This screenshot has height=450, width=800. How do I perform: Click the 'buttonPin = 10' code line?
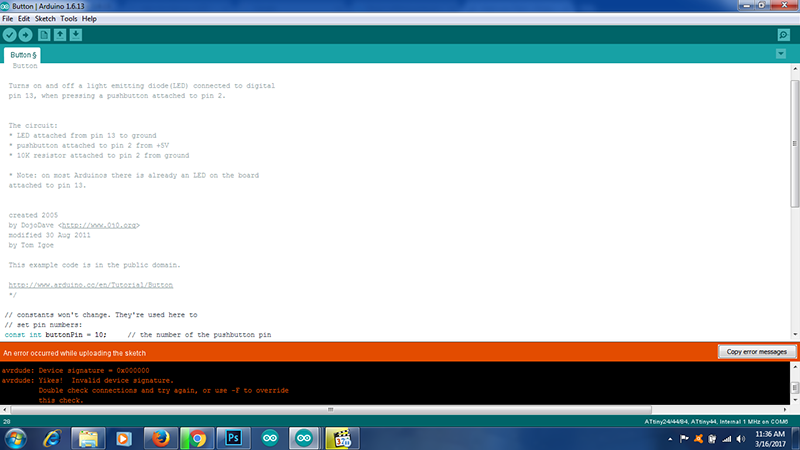pos(138,335)
